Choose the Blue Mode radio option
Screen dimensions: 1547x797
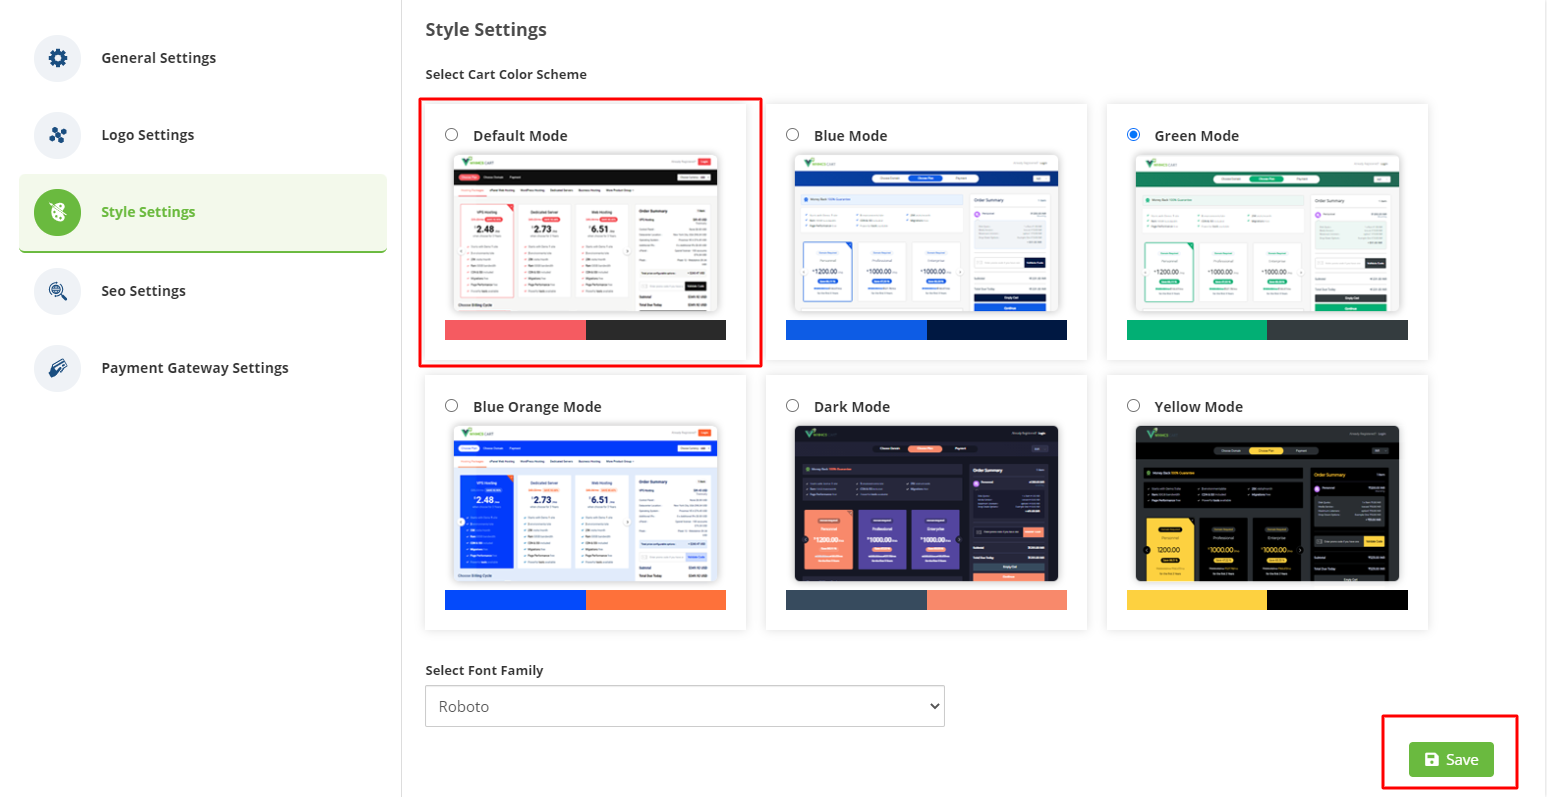[793, 135]
